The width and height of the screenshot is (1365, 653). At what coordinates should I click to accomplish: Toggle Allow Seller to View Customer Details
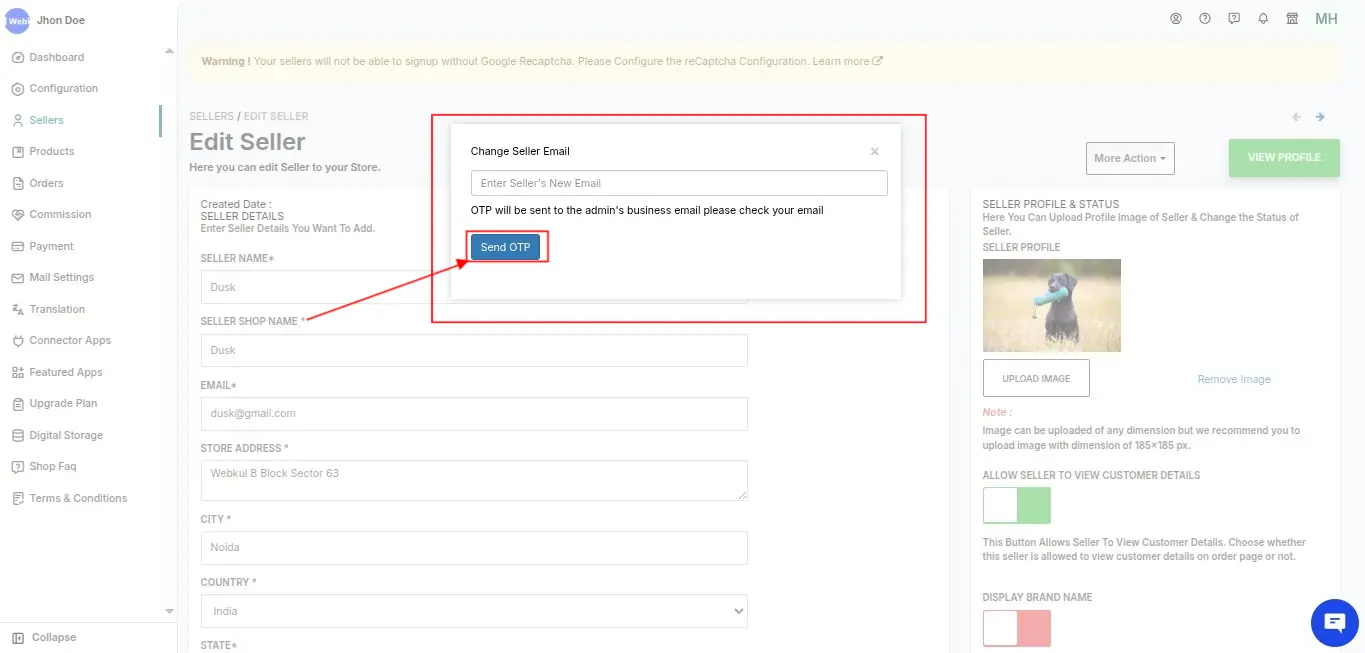[1017, 505]
